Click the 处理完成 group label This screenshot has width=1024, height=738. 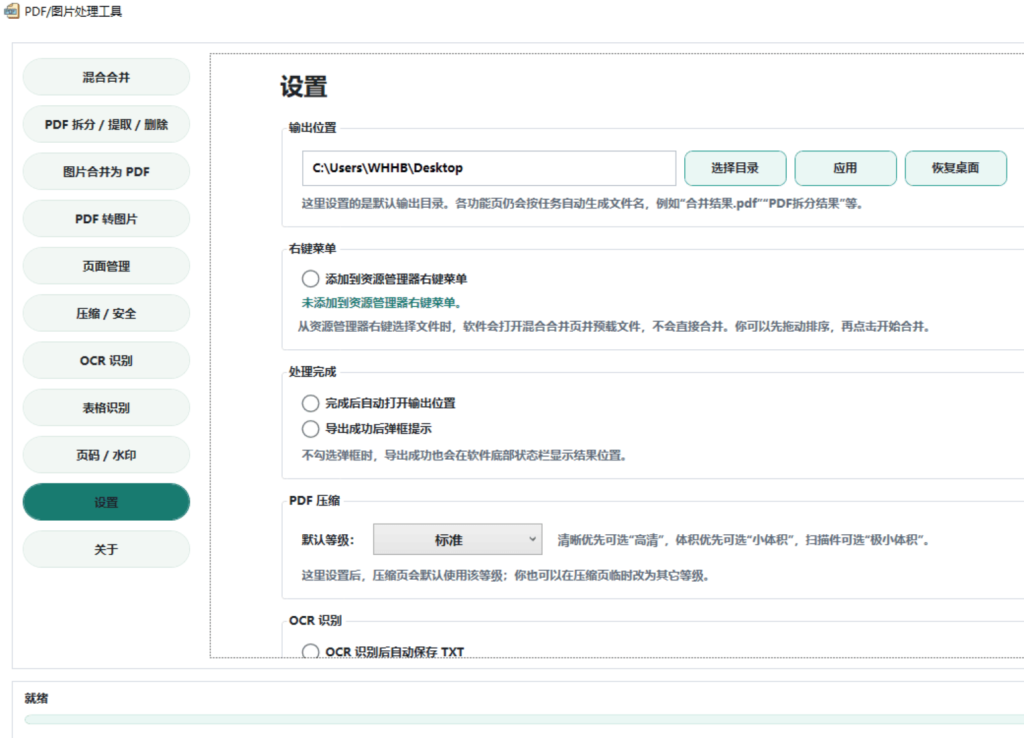(313, 372)
